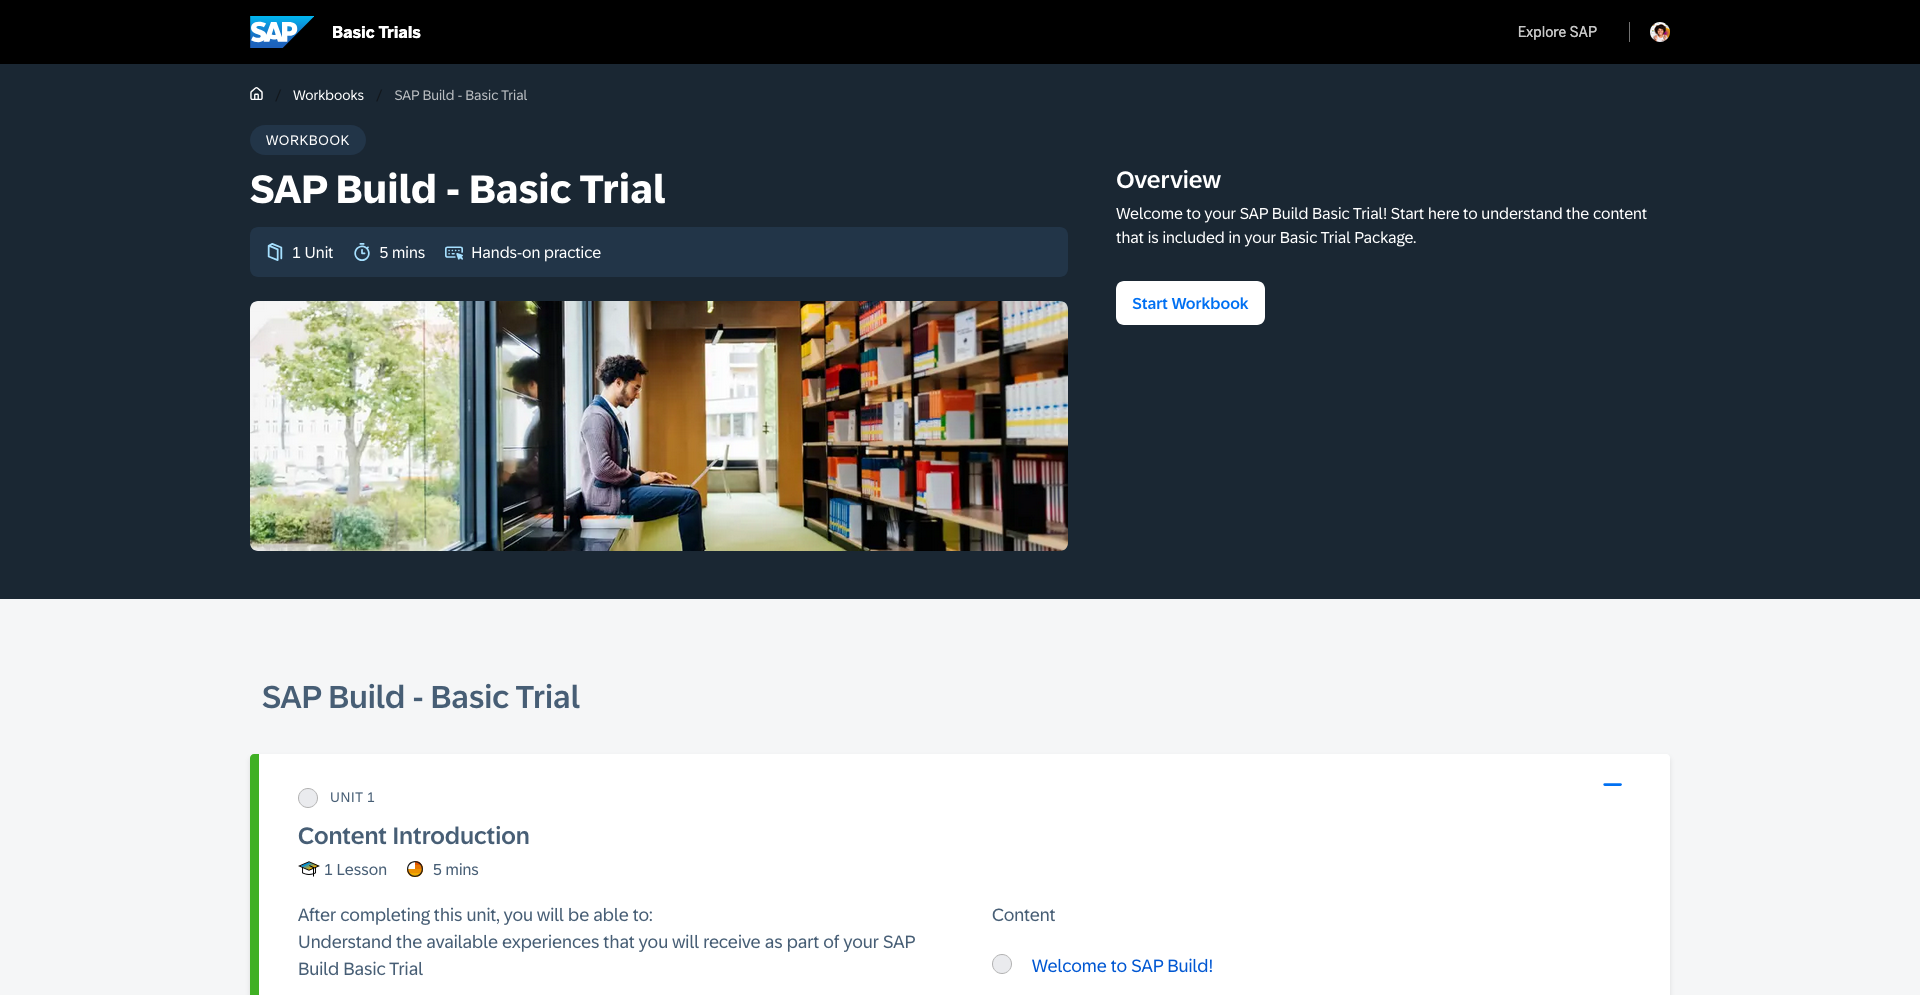
Task: Go to home via breadcrumb house icon
Action: [257, 94]
